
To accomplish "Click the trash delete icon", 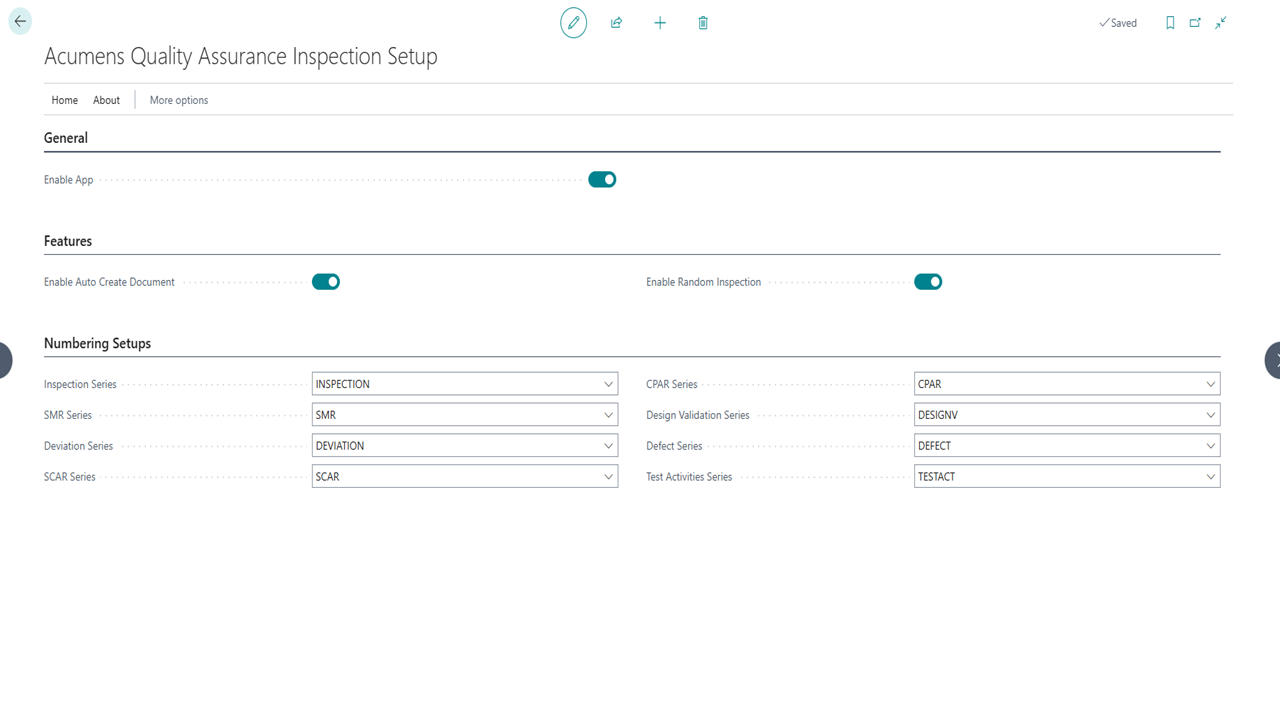I will 703,23.
